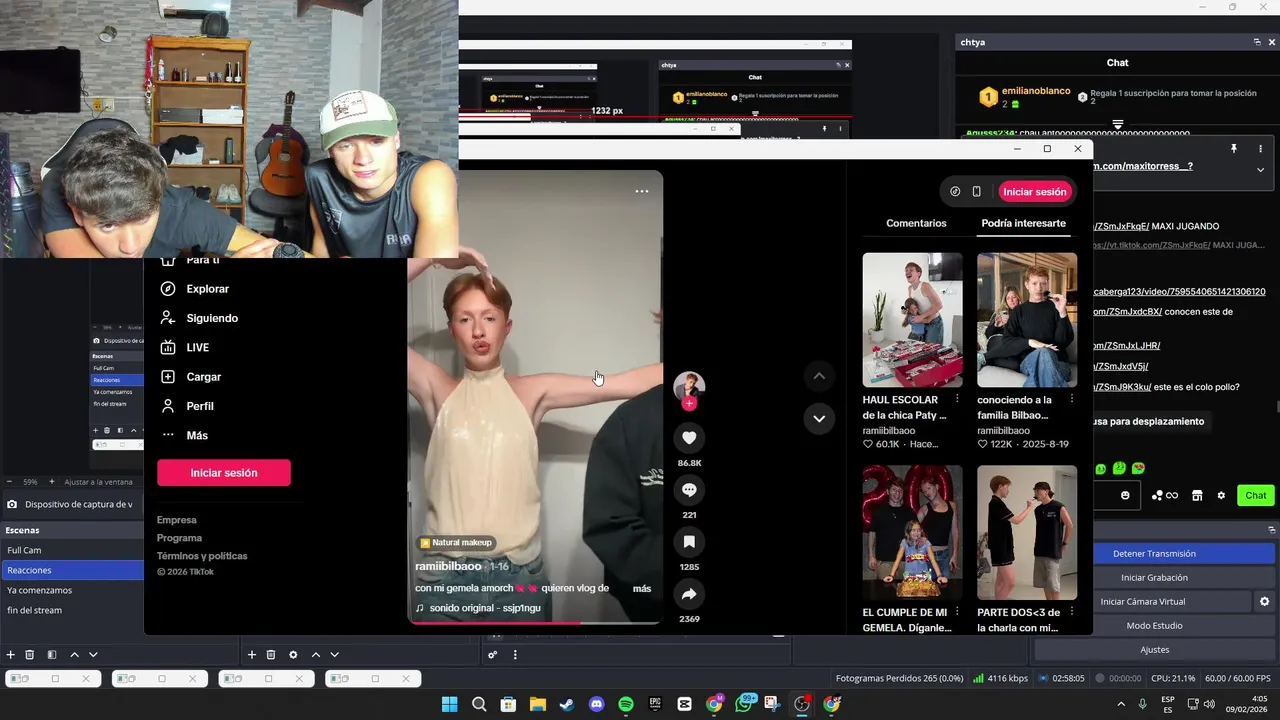This screenshot has width=1280, height=720.
Task: Add a new source with the plus icon in sources toolbar
Action: pos(252,655)
